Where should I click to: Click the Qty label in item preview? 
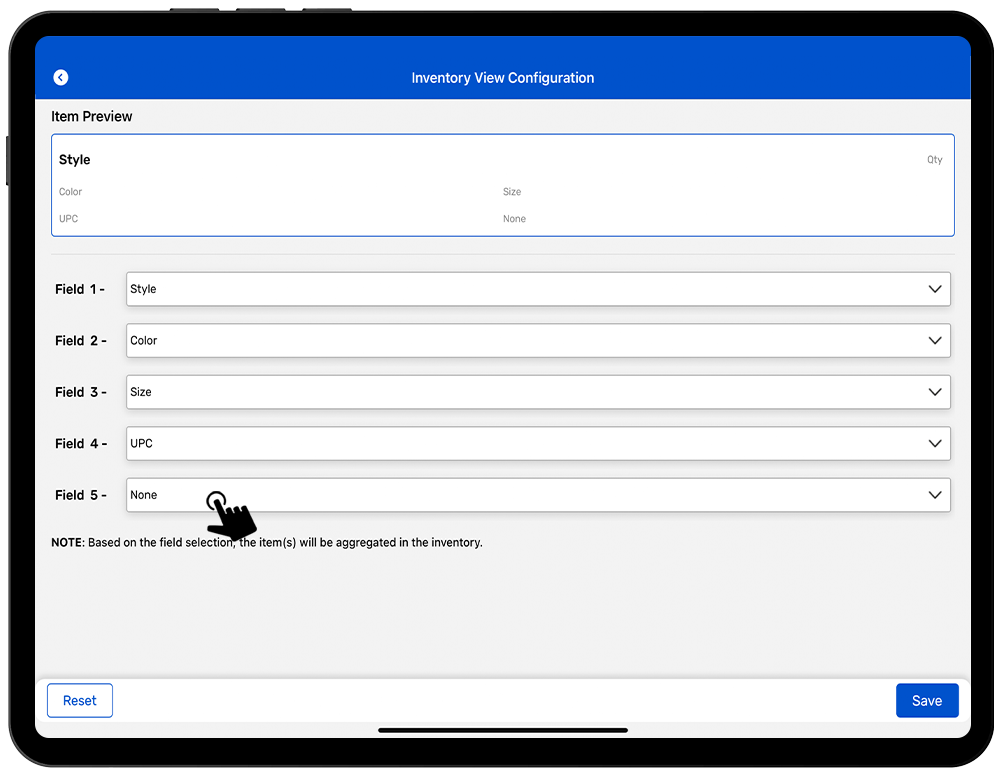934,160
